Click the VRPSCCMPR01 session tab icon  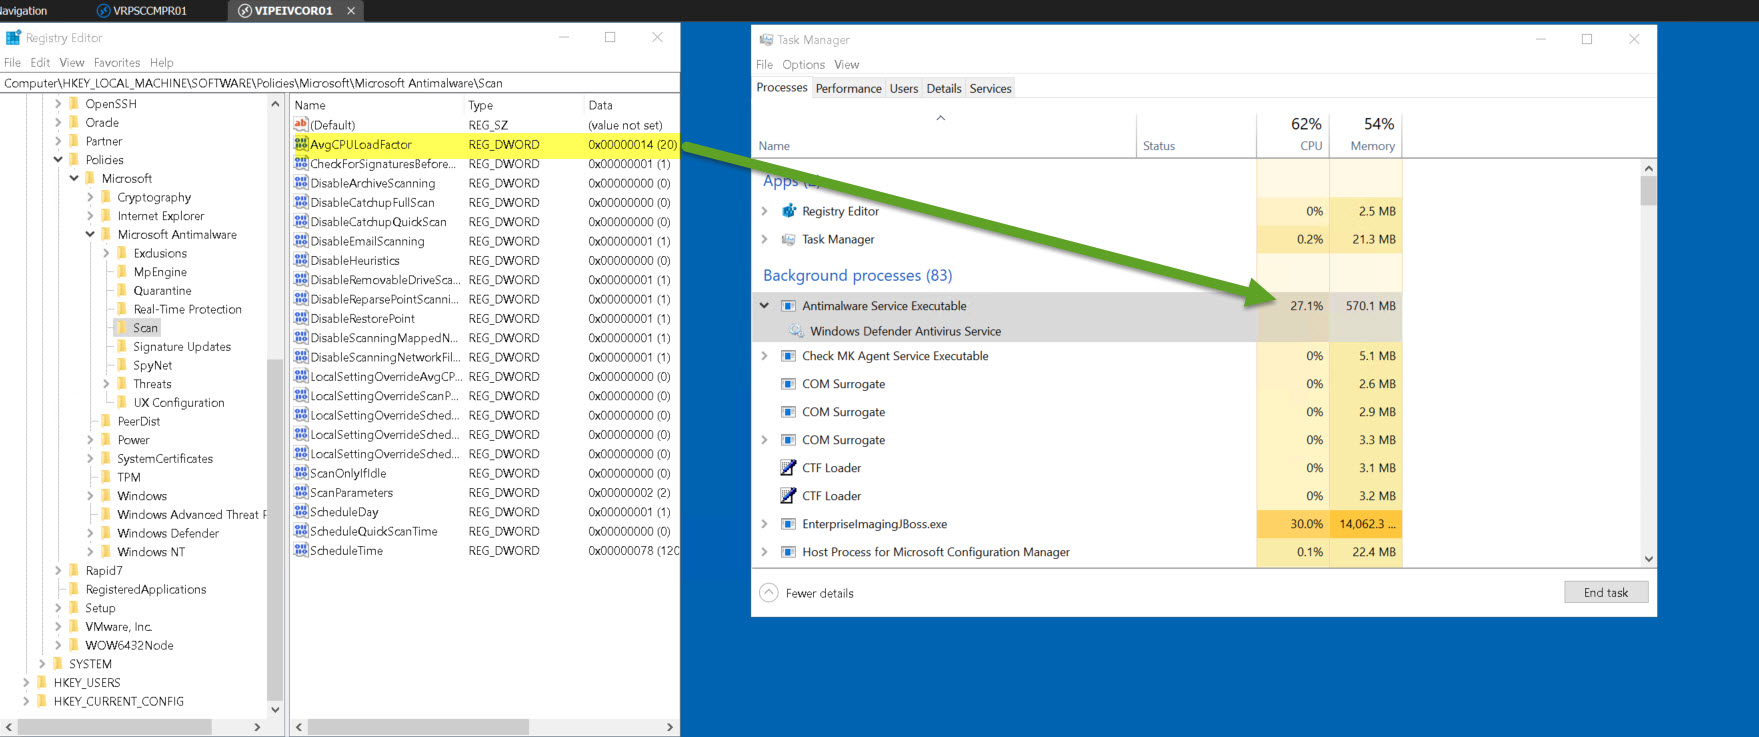(103, 11)
